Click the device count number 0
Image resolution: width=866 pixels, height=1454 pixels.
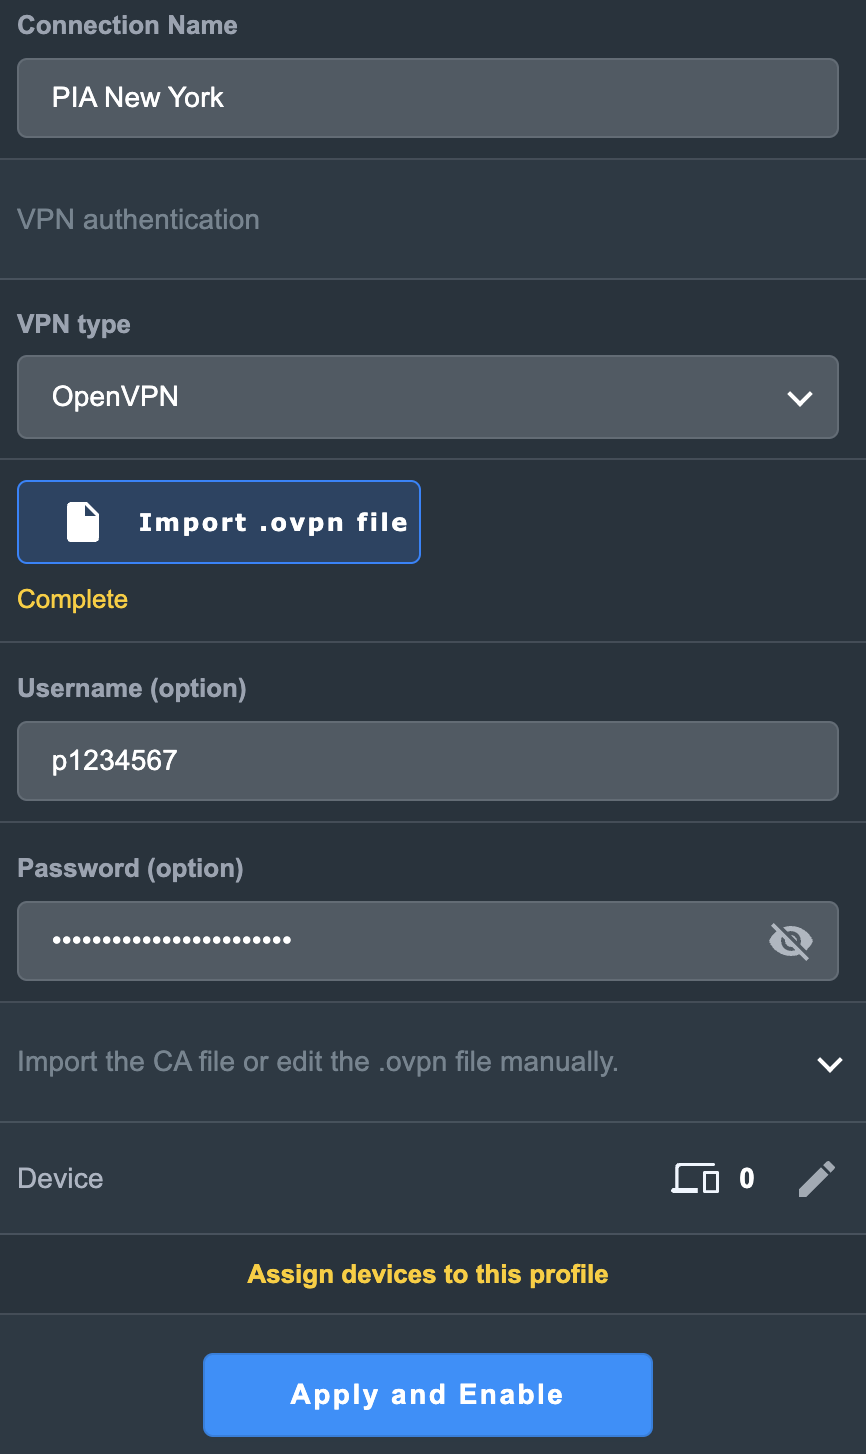(747, 1179)
